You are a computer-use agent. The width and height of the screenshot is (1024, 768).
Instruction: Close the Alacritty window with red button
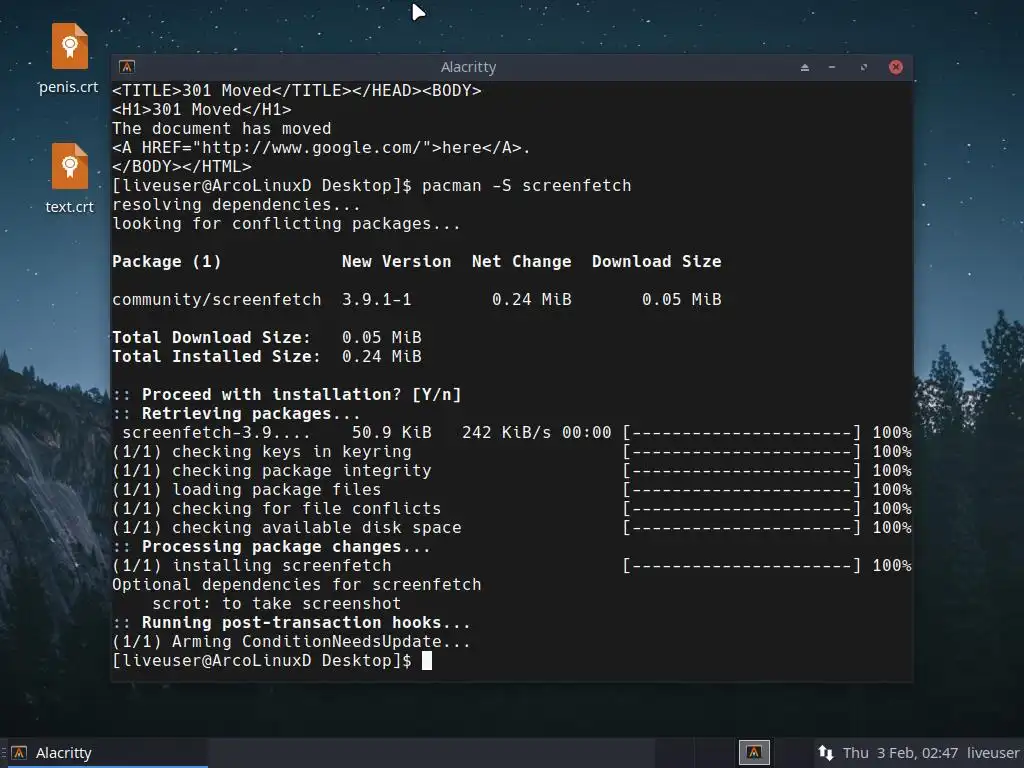coord(896,67)
